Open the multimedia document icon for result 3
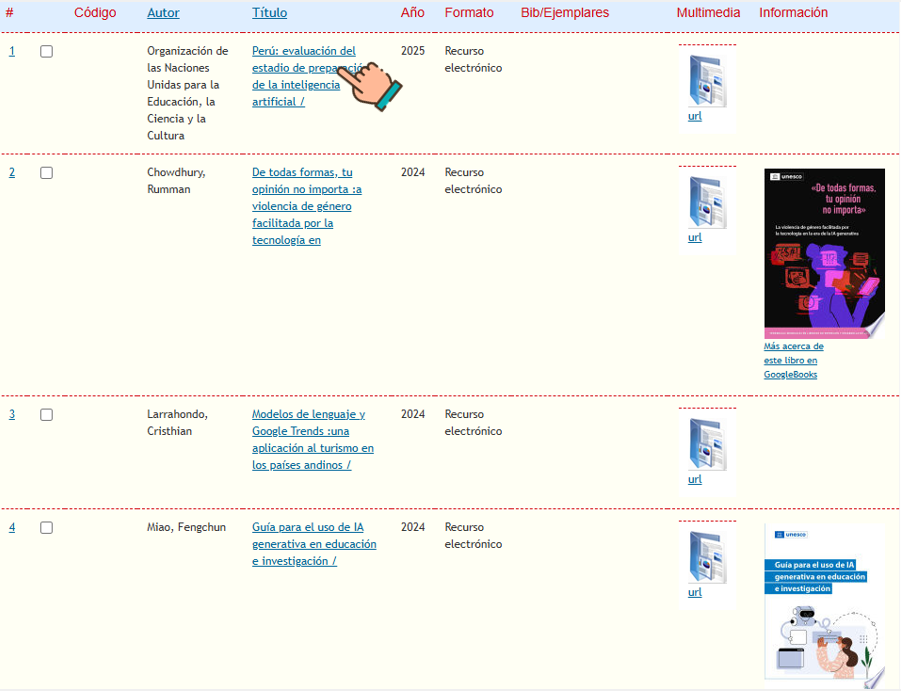This screenshot has height=691, width=901. [x=707, y=444]
